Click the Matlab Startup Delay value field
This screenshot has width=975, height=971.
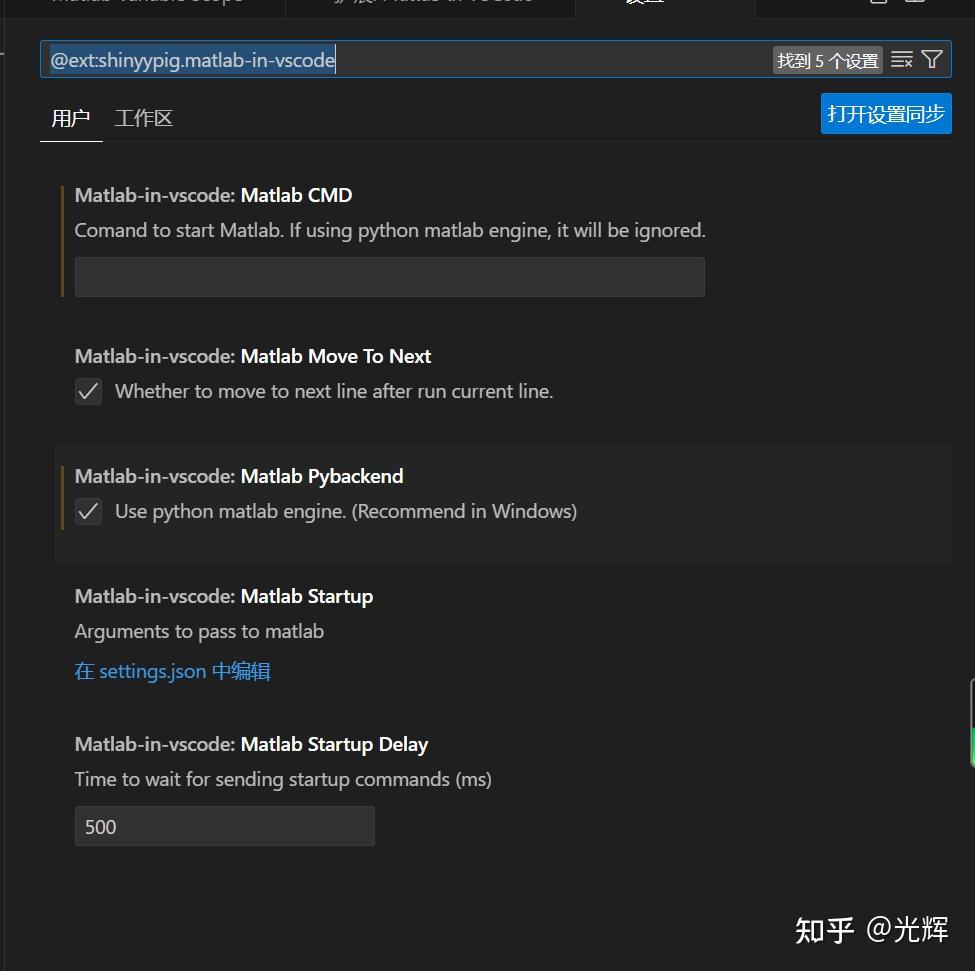pos(224,827)
